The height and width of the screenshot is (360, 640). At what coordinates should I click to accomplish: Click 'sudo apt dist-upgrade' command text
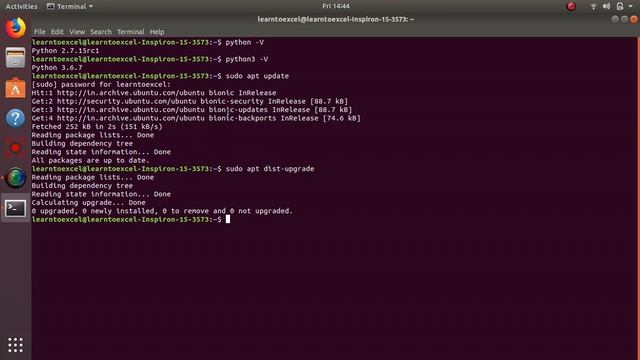click(270, 169)
